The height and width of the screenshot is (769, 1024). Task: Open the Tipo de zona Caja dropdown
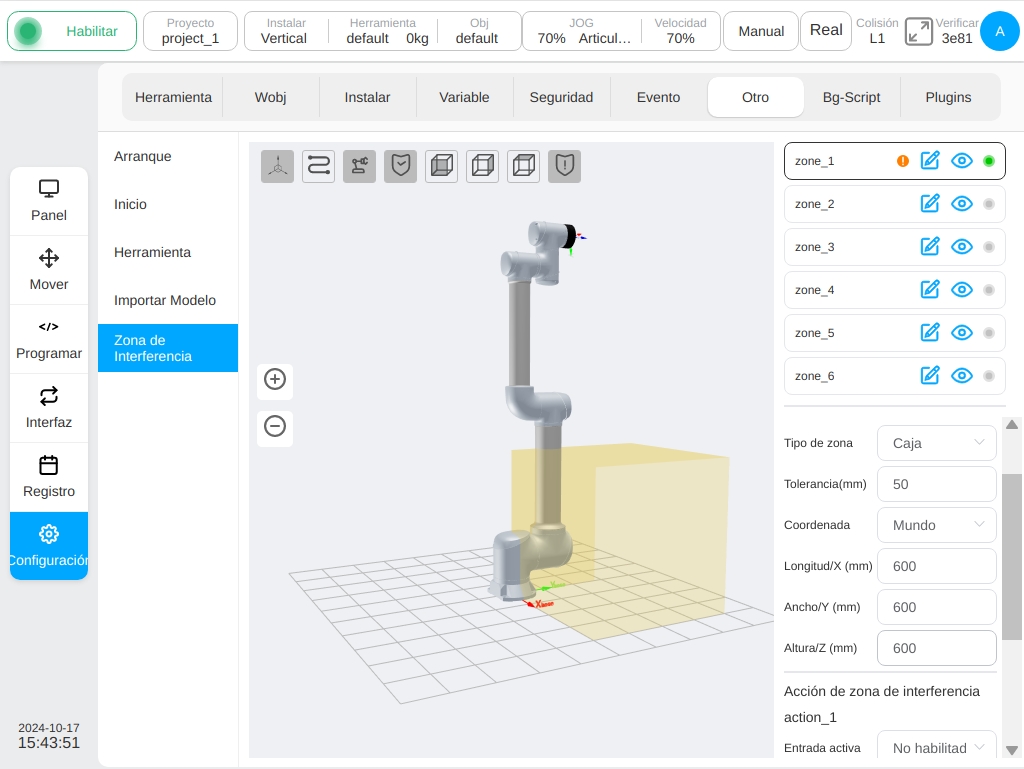tap(936, 443)
